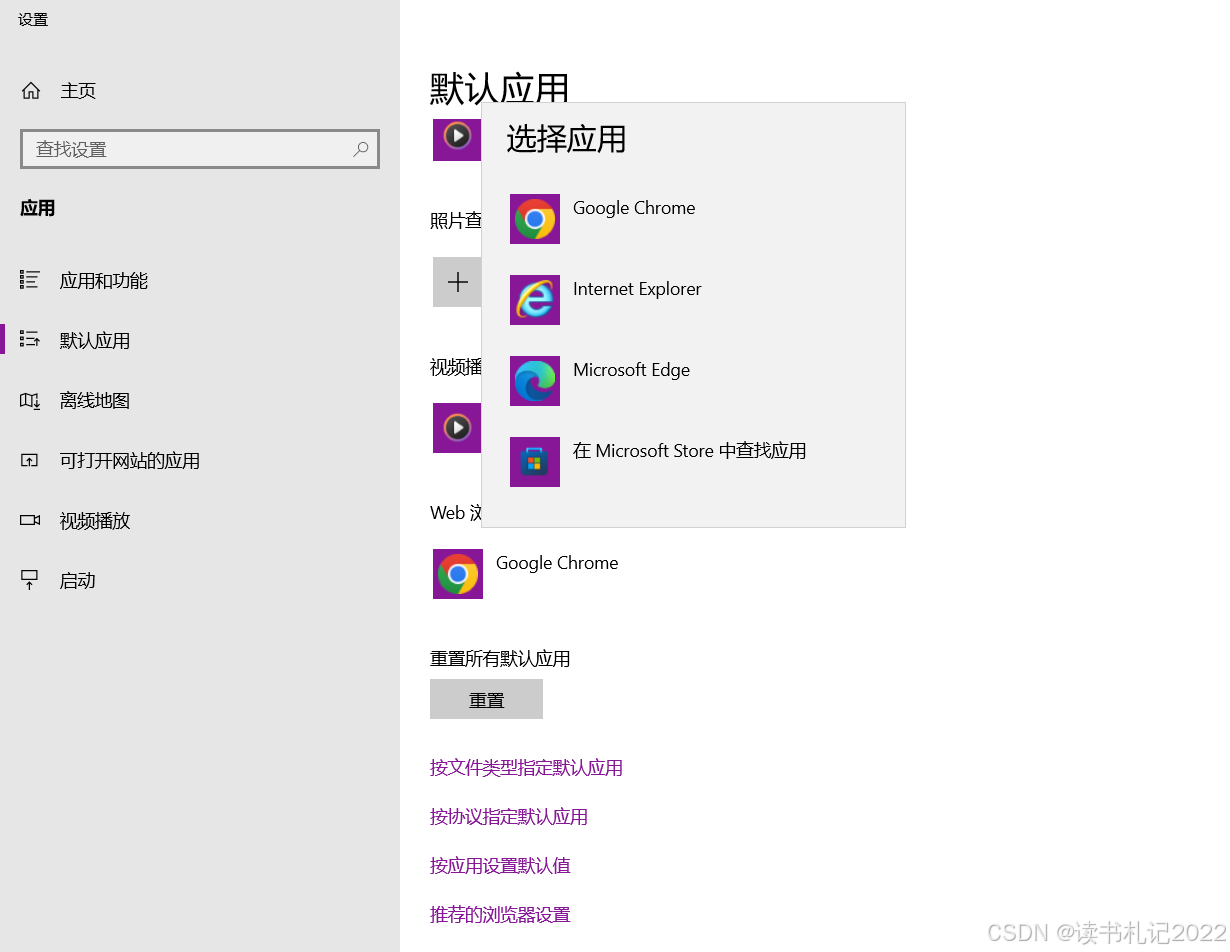Viewport: 1230px width, 952px height.
Task: Click the 可打开网站的应用 icon
Action: tap(30, 461)
